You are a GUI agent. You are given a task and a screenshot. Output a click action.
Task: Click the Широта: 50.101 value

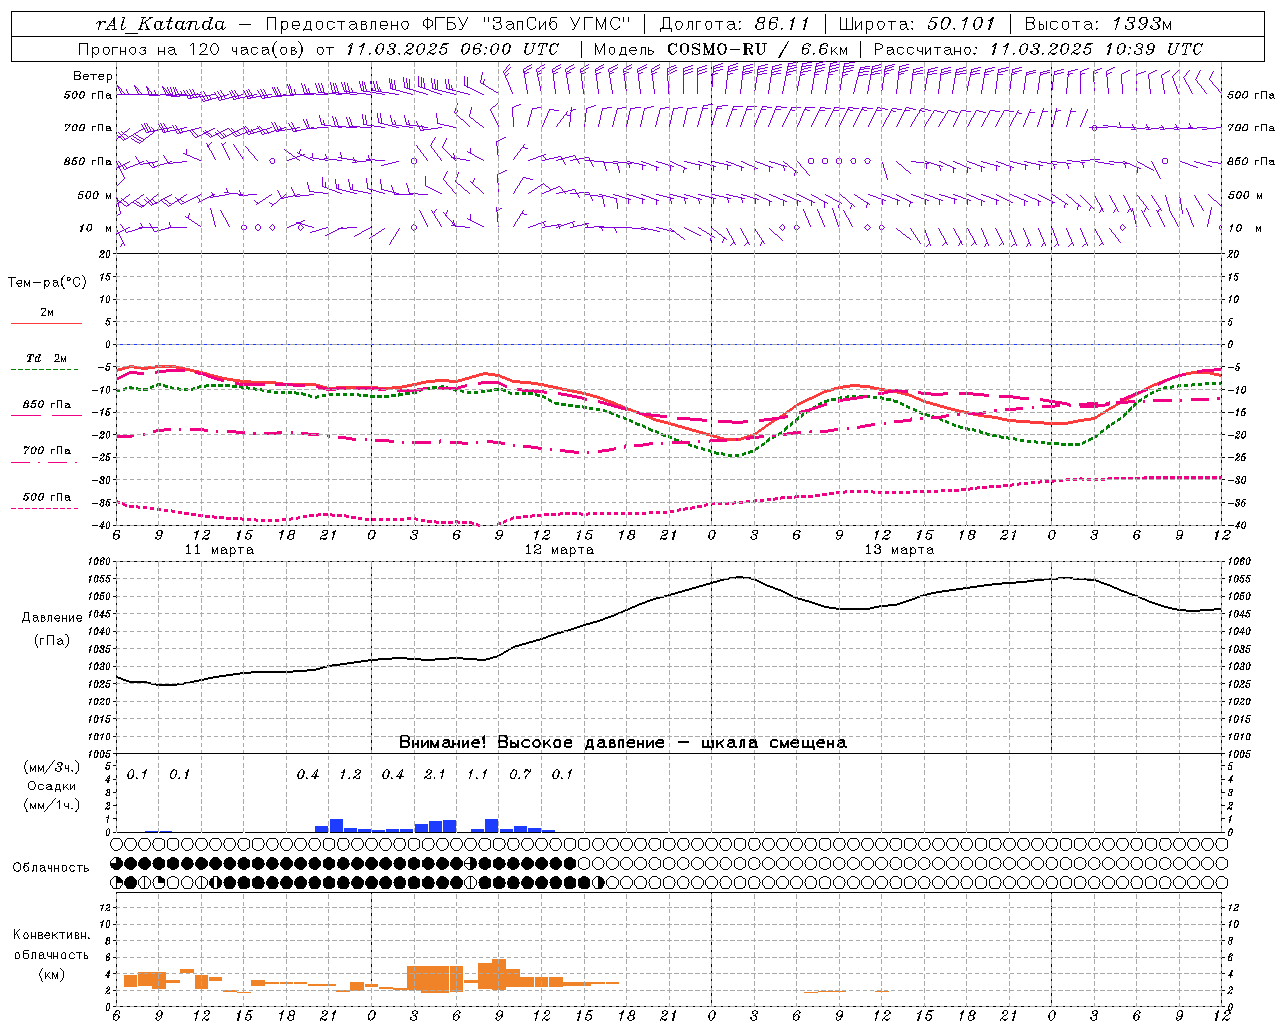[x=917, y=24]
